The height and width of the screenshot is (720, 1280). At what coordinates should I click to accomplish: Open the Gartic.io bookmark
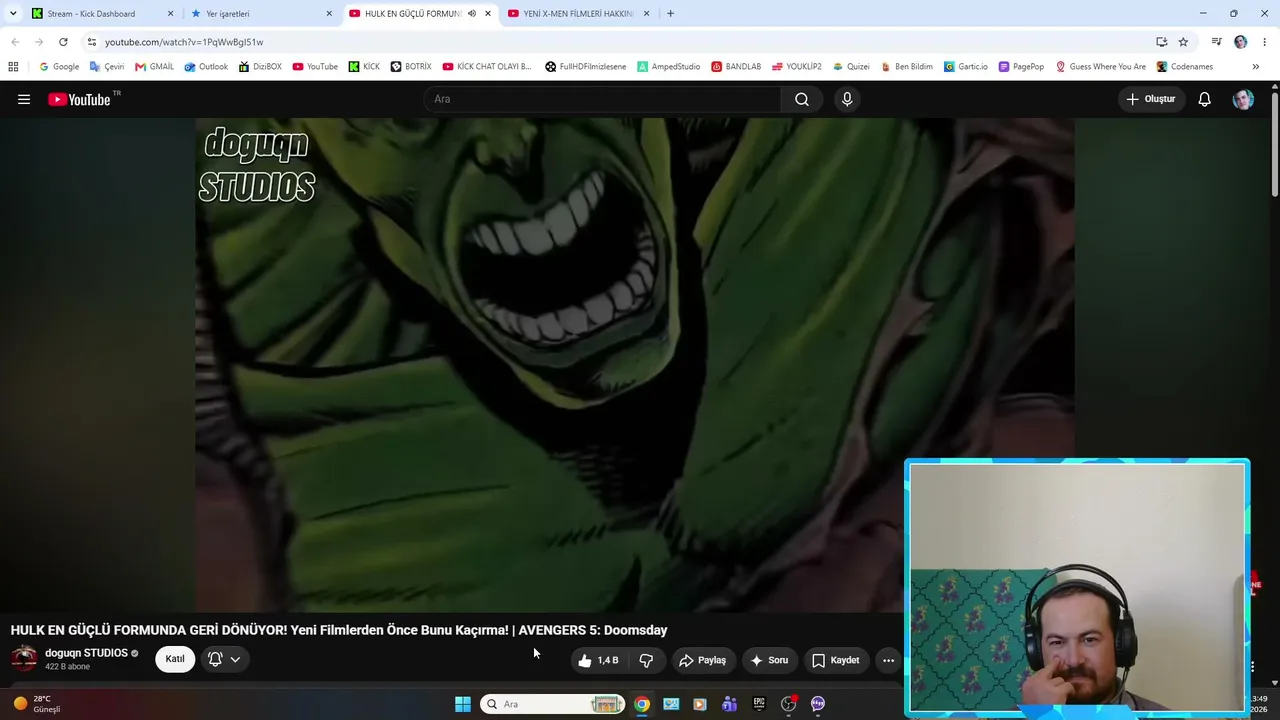[966, 67]
